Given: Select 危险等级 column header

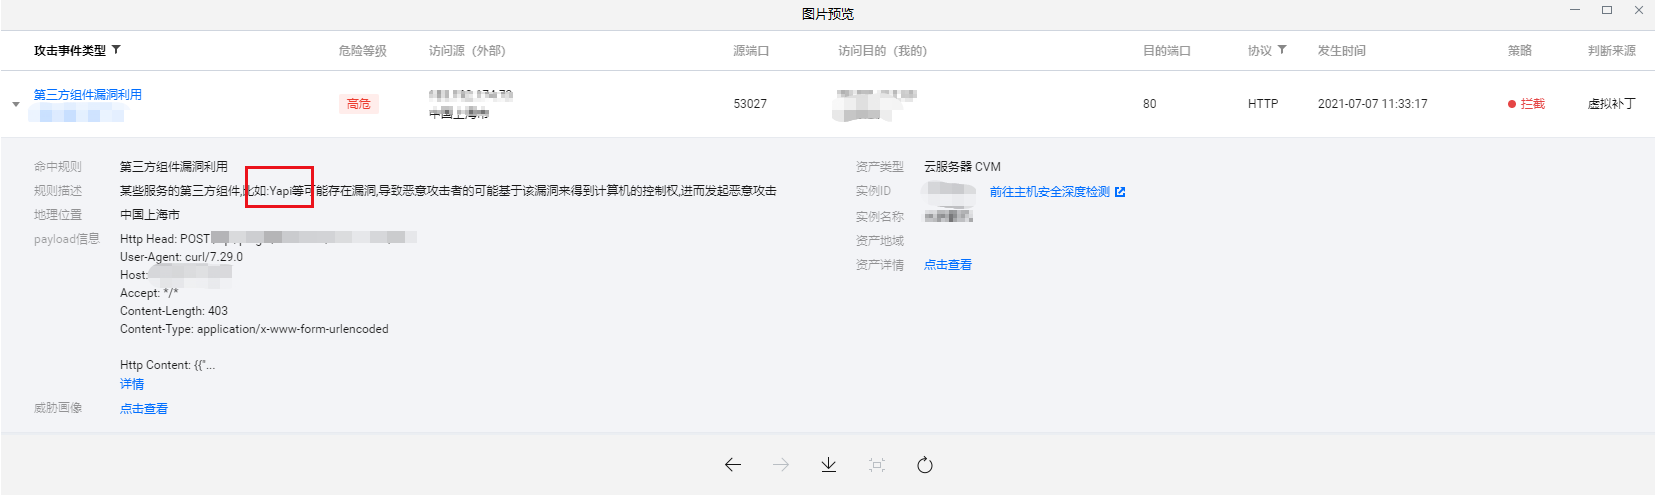Looking at the screenshot, I should [362, 51].
